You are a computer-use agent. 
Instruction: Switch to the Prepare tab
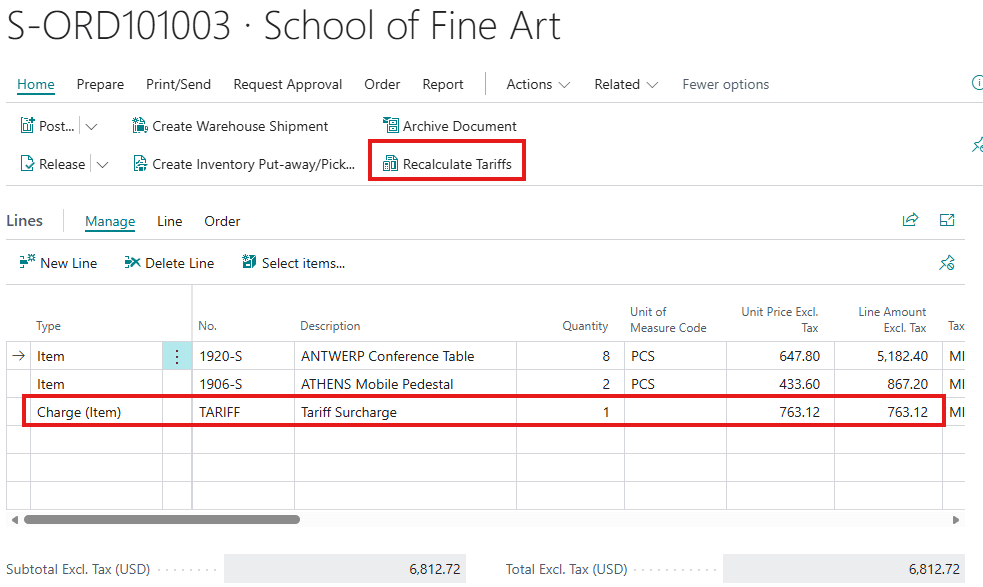(x=100, y=85)
